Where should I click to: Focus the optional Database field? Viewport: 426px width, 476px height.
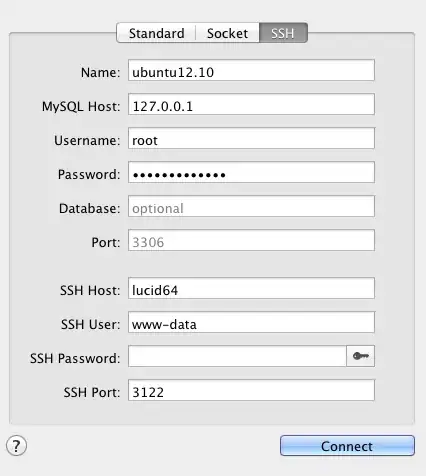251,206
